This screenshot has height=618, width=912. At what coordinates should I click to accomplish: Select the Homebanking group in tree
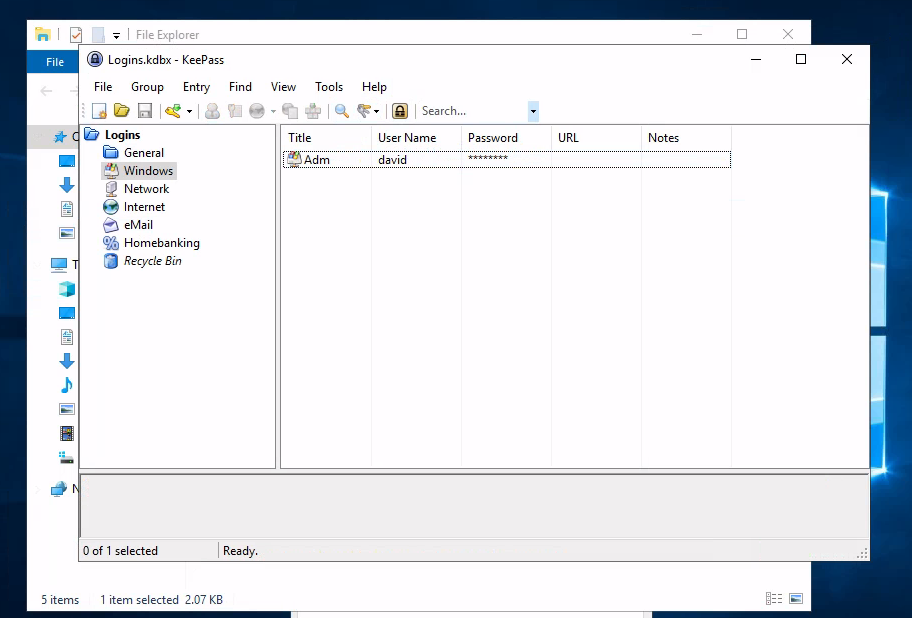coord(161,243)
